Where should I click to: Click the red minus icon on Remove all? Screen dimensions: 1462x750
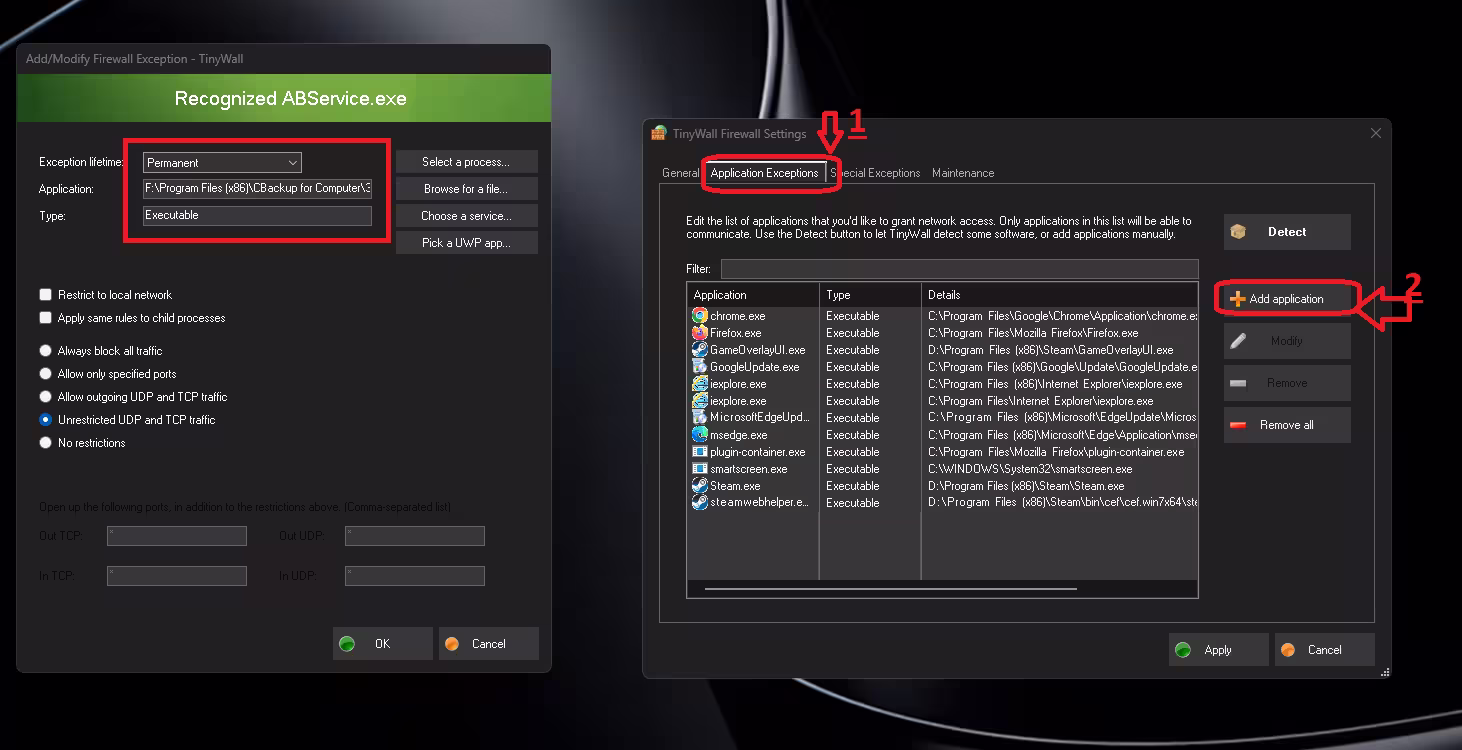(1238, 425)
